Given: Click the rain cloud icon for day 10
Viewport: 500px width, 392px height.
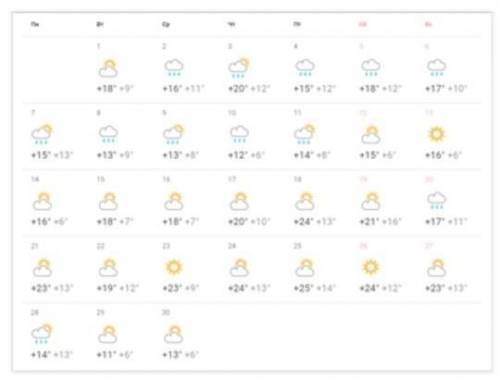Looking at the screenshot, I should tap(240, 134).
